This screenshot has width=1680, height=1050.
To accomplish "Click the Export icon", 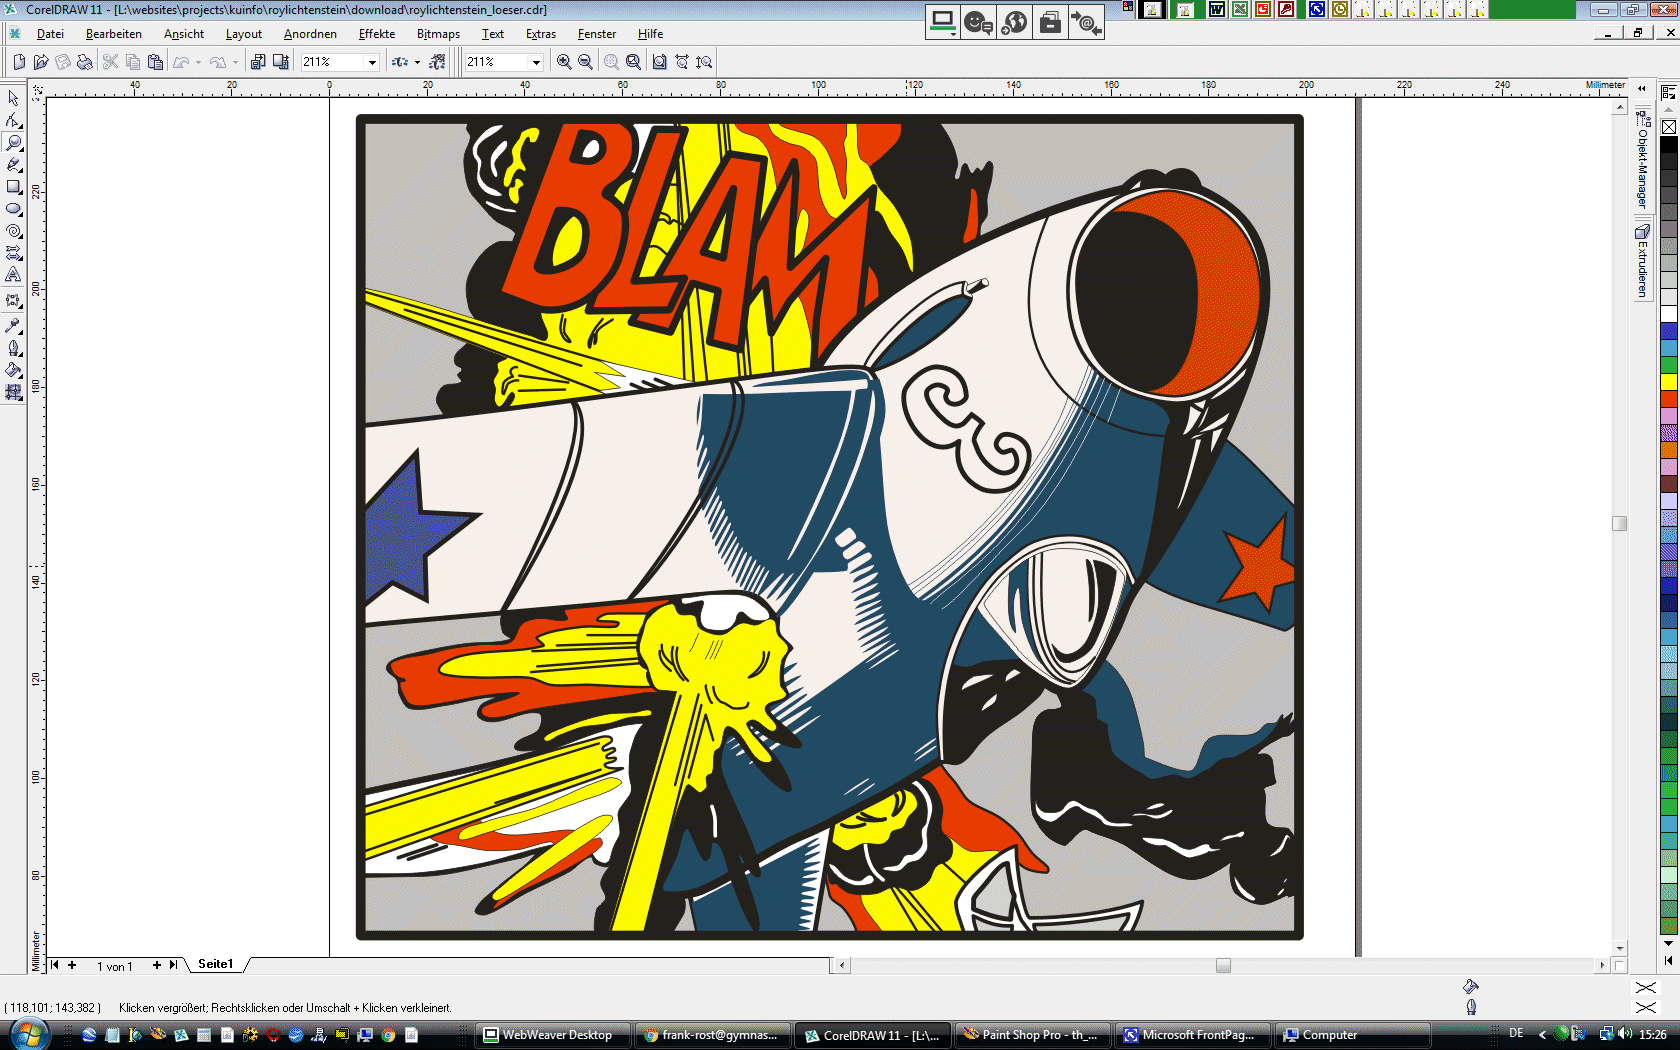I will (x=281, y=62).
